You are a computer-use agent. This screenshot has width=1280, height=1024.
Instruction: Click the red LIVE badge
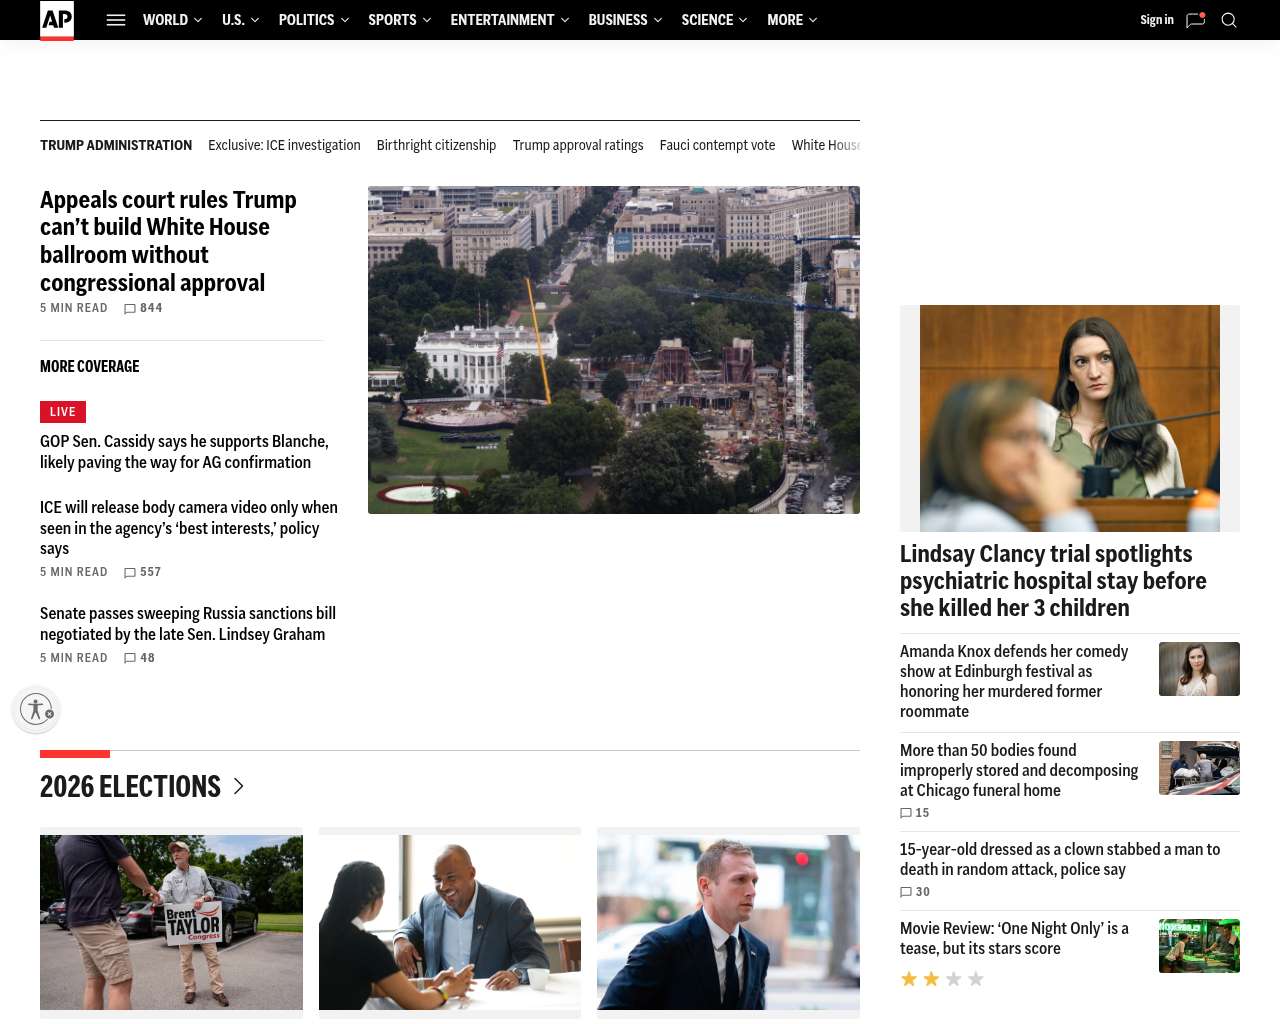63,412
